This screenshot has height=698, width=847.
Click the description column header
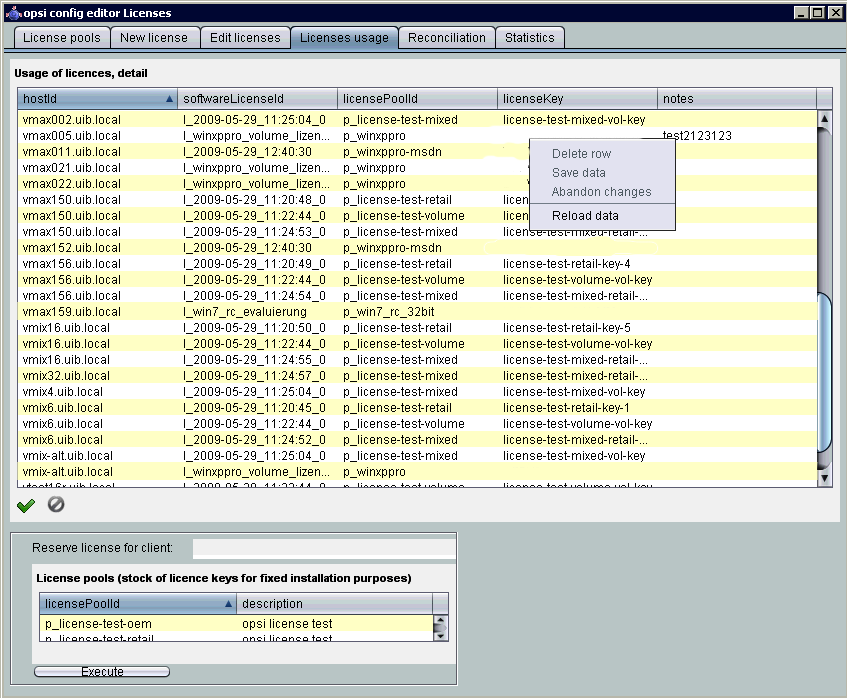coord(334,603)
